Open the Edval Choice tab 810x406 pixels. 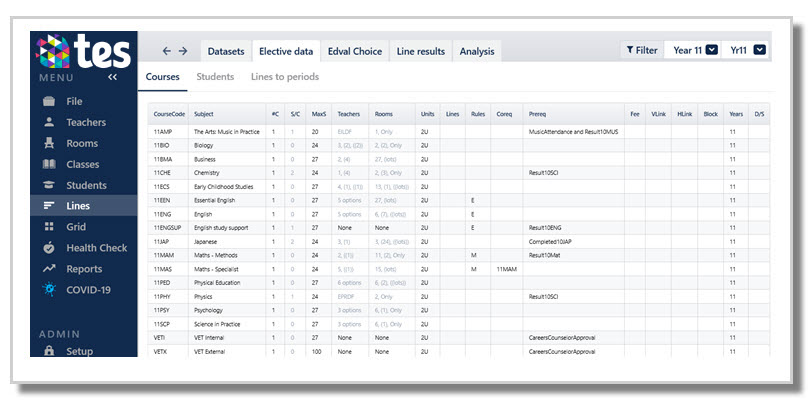[355, 51]
